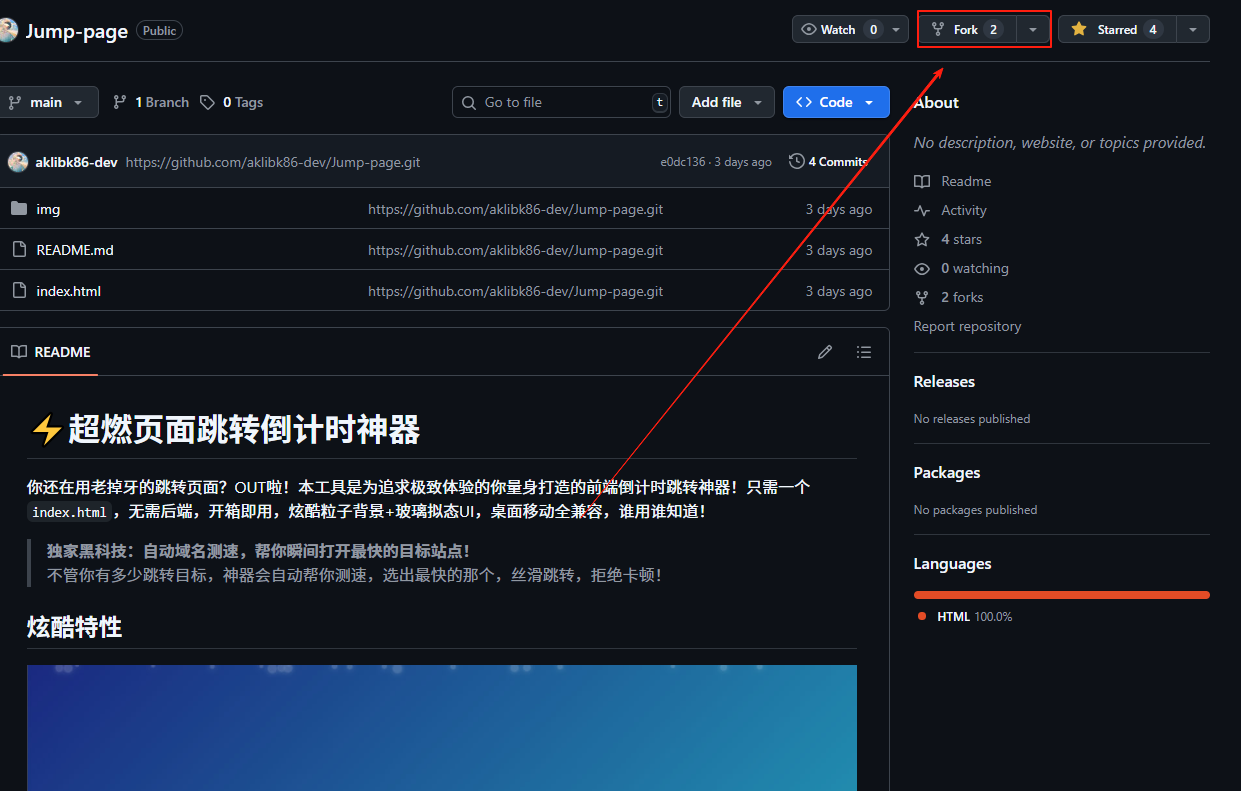
Task: Open the green Code dropdown button
Action: click(x=836, y=102)
